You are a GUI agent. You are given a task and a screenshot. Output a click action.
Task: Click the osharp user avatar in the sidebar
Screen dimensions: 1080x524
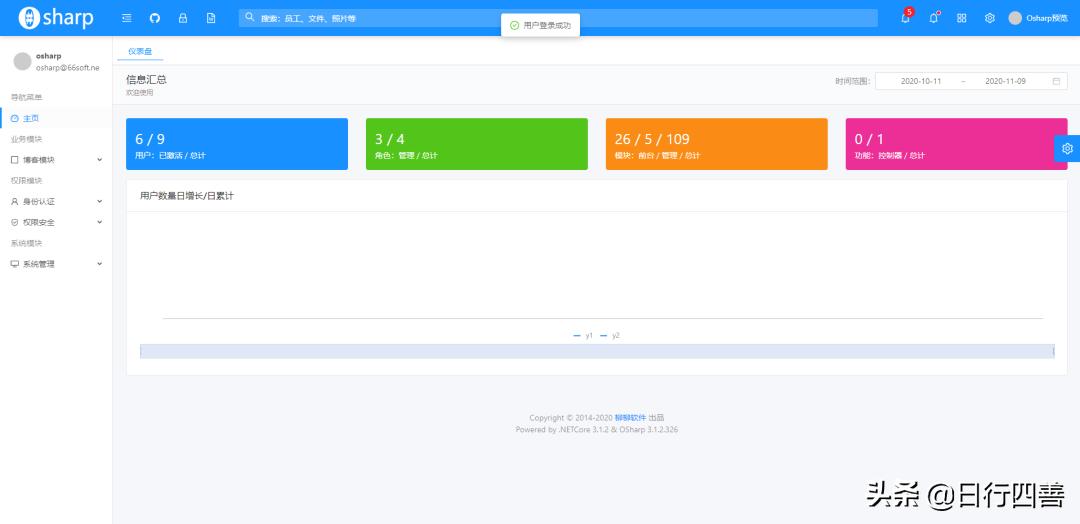(23, 61)
